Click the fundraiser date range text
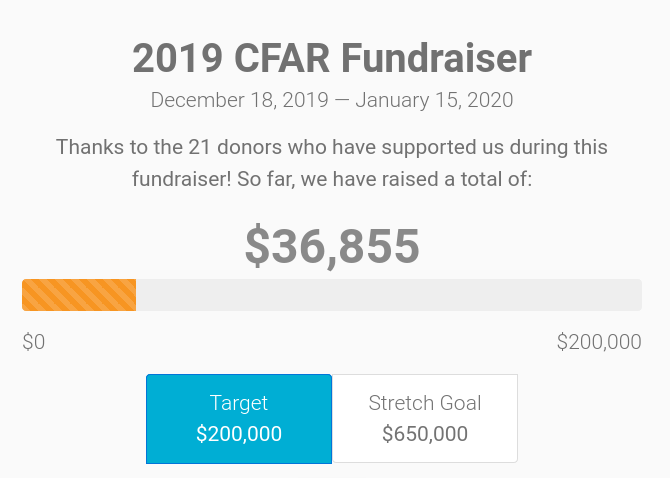The height and width of the screenshot is (478, 670). [x=332, y=100]
